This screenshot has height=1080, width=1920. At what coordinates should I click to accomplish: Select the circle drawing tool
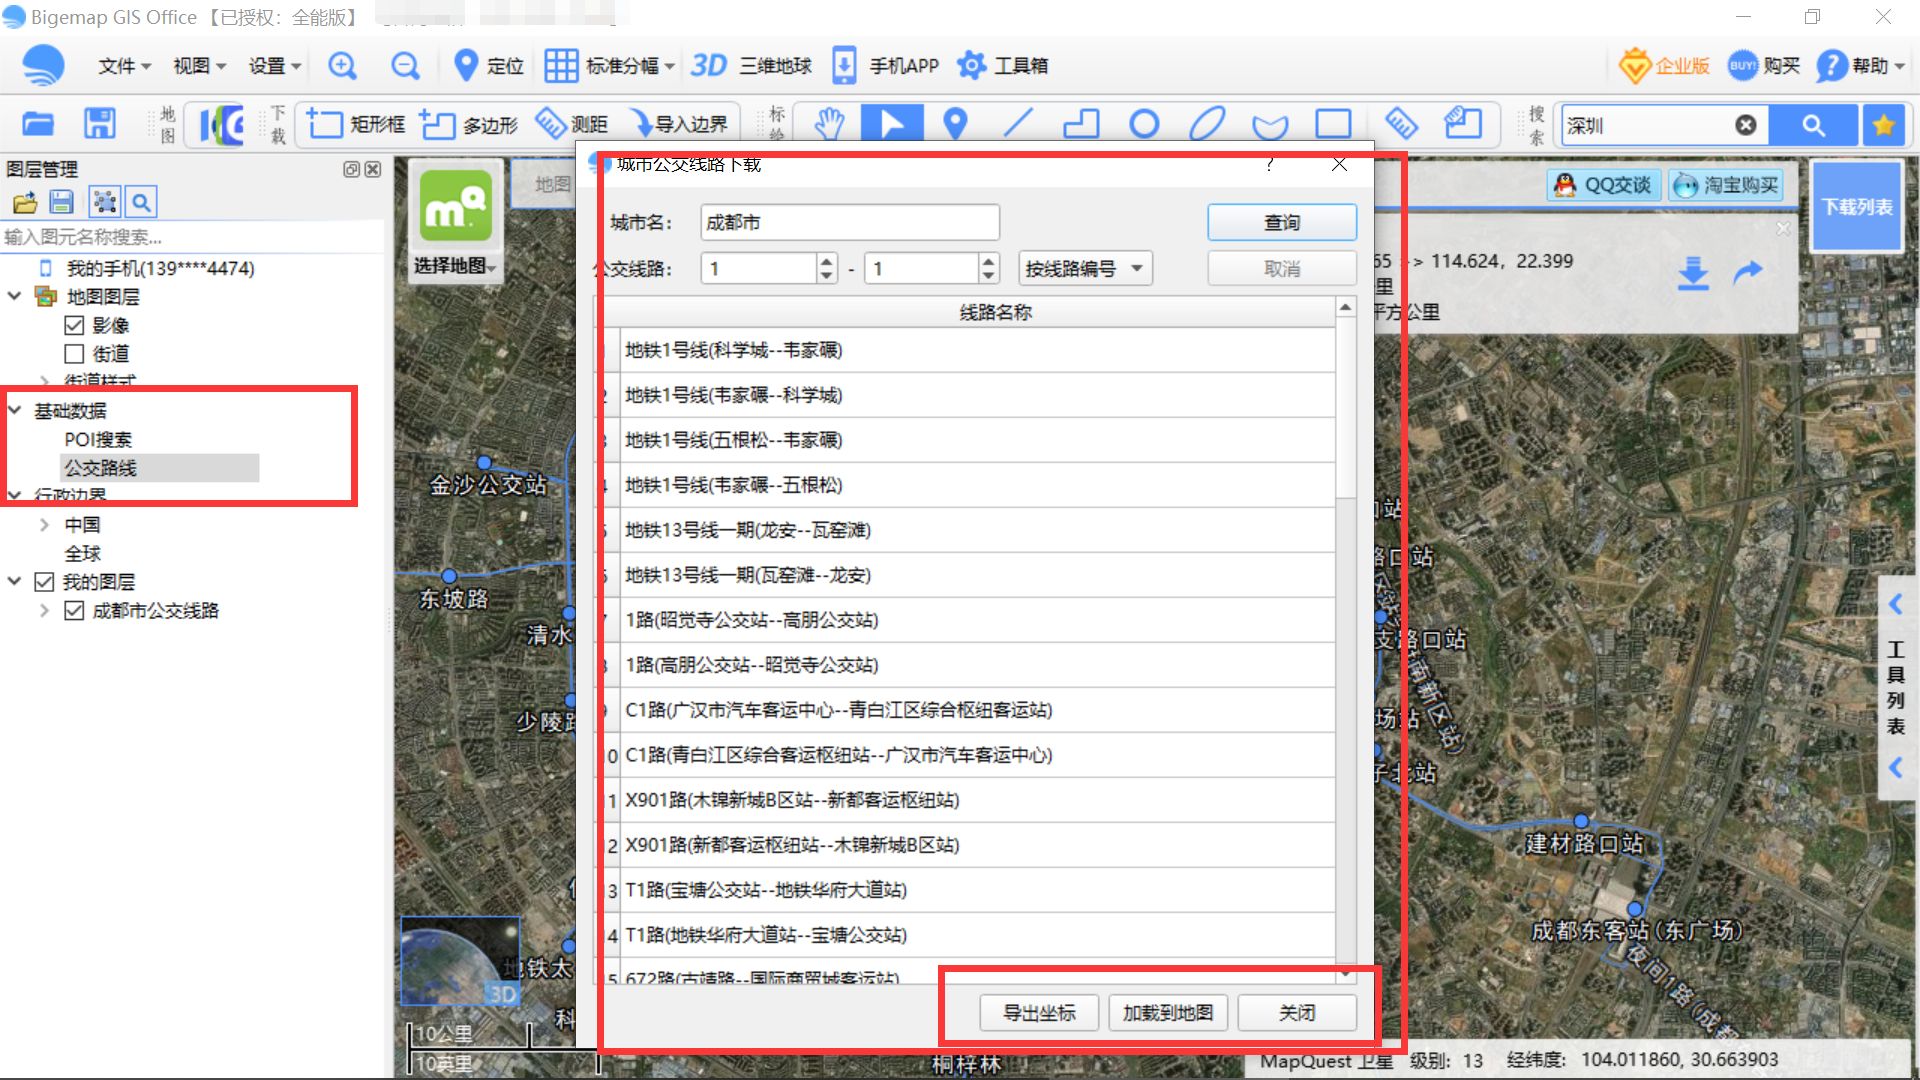(1144, 124)
